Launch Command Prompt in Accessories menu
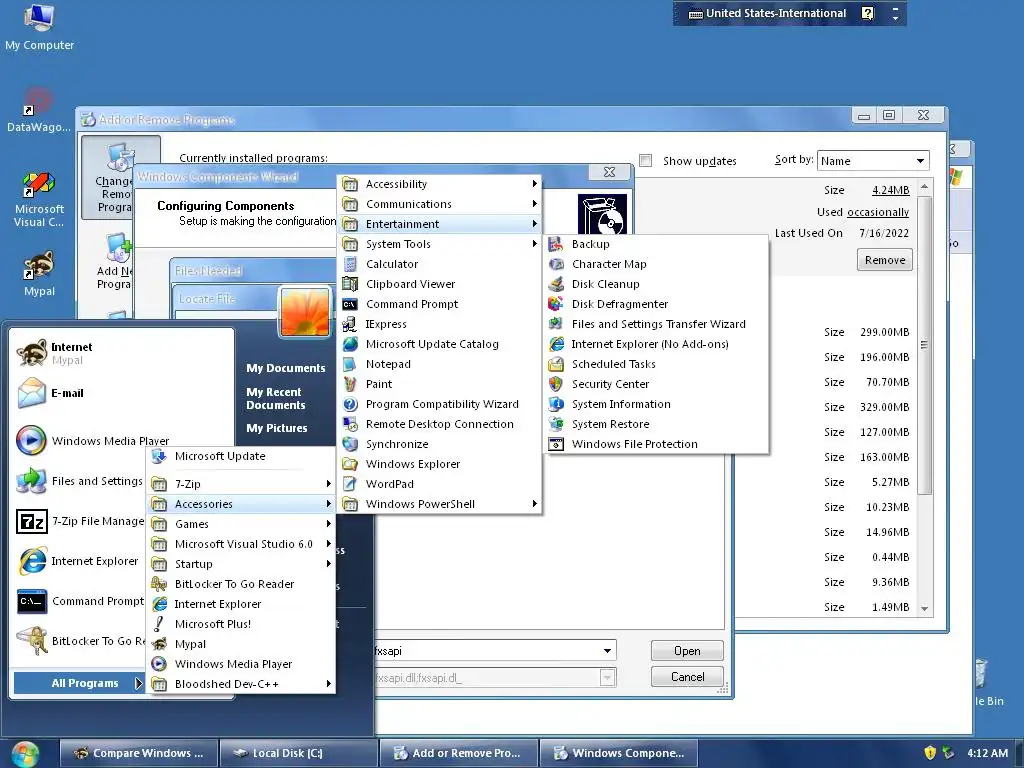 pyautogui.click(x=440, y=304)
